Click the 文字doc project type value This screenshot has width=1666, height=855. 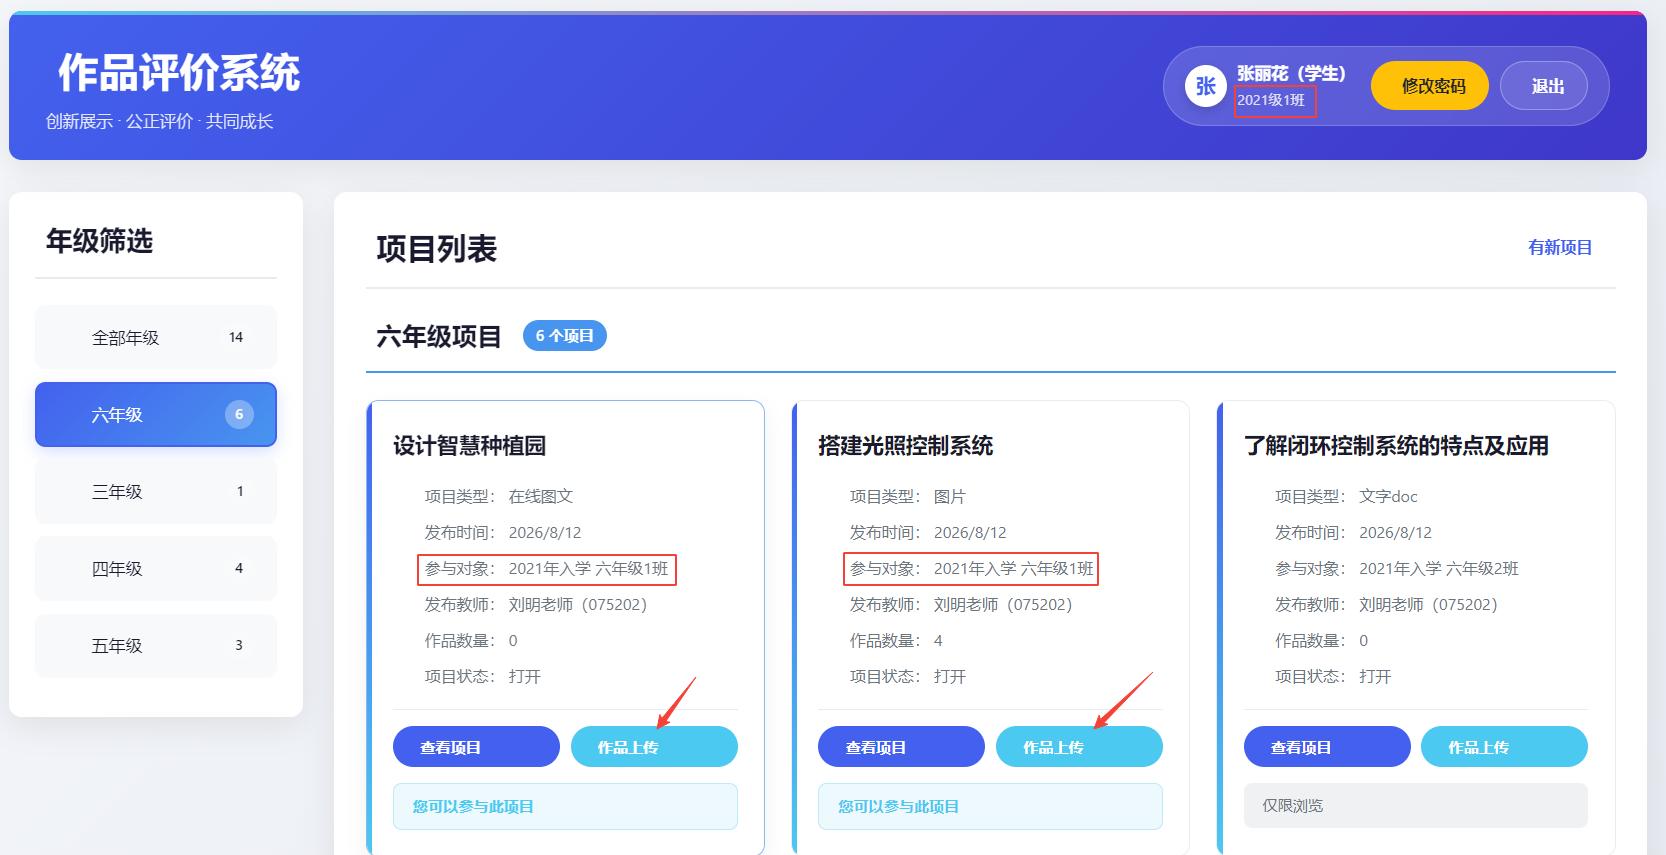point(1388,497)
